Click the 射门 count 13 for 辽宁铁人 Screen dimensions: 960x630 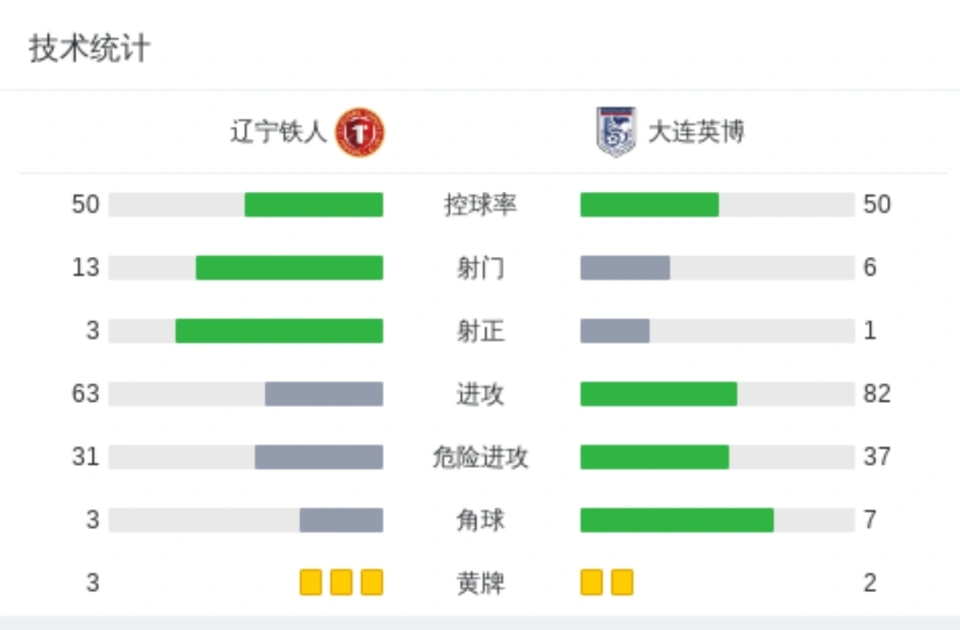coord(86,268)
